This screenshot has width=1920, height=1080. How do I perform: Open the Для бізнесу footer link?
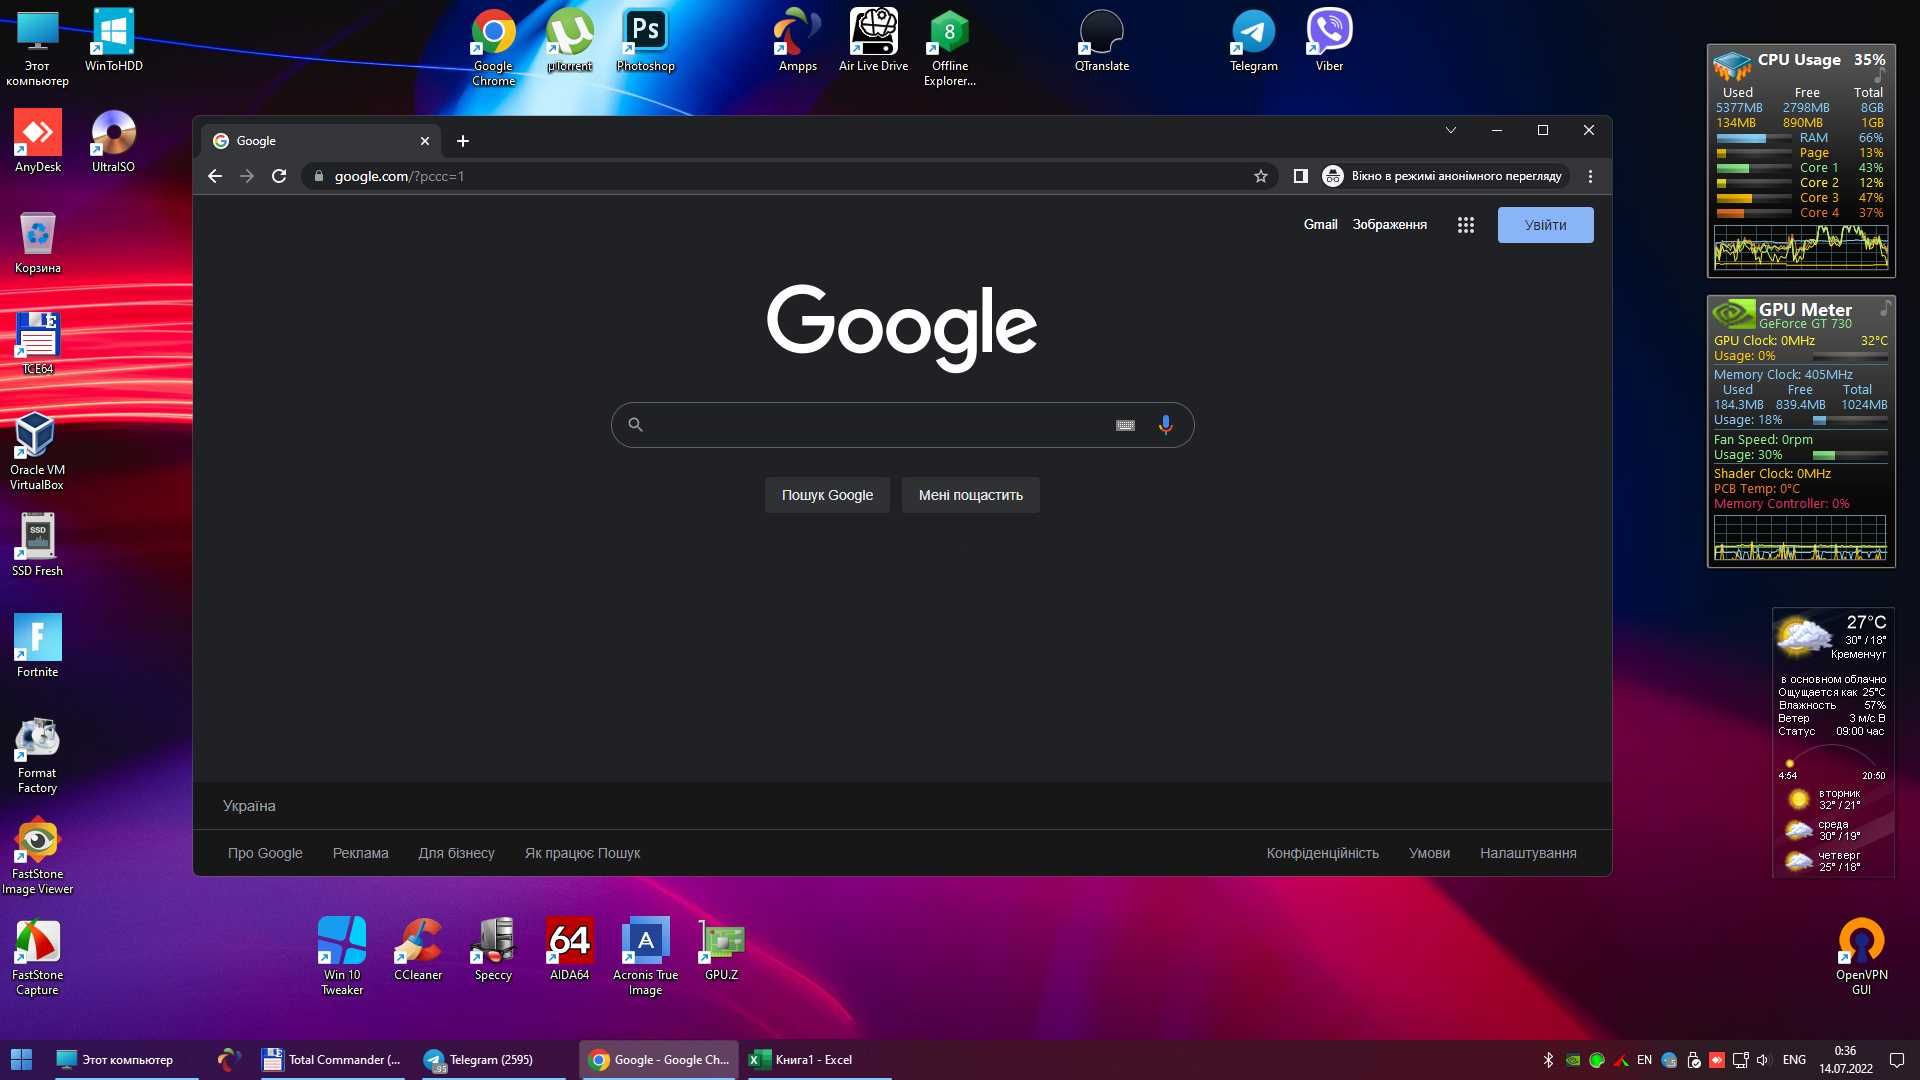point(456,853)
